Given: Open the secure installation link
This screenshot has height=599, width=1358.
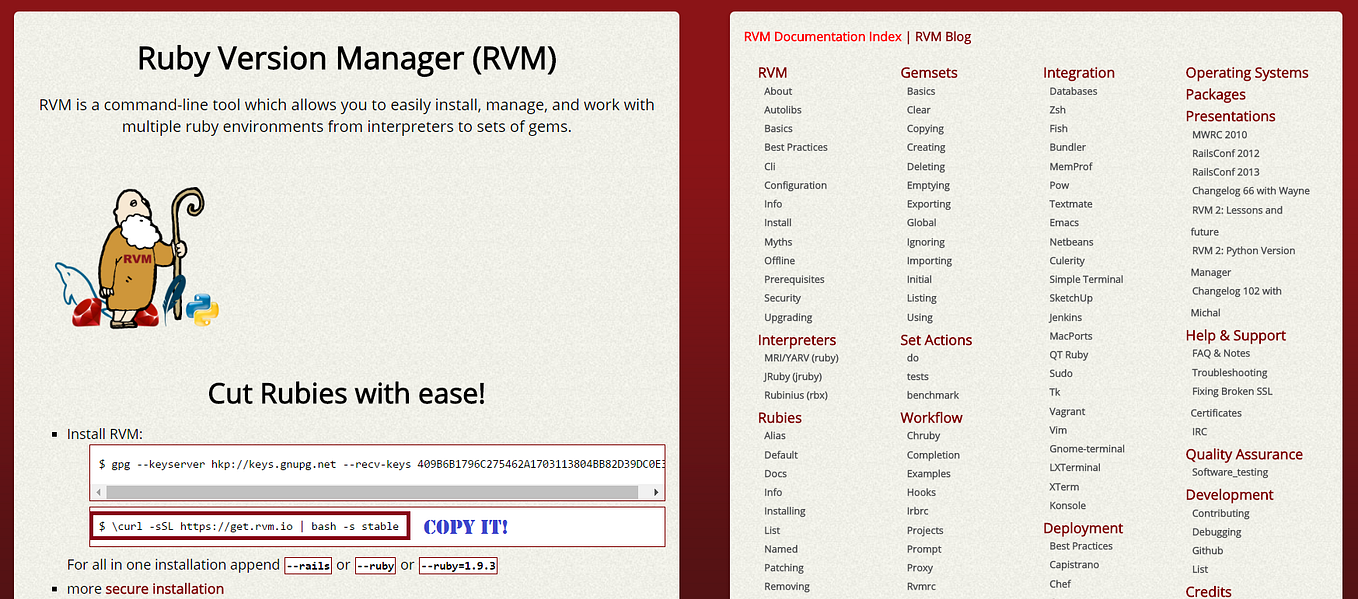Looking at the screenshot, I should pyautogui.click(x=164, y=588).
